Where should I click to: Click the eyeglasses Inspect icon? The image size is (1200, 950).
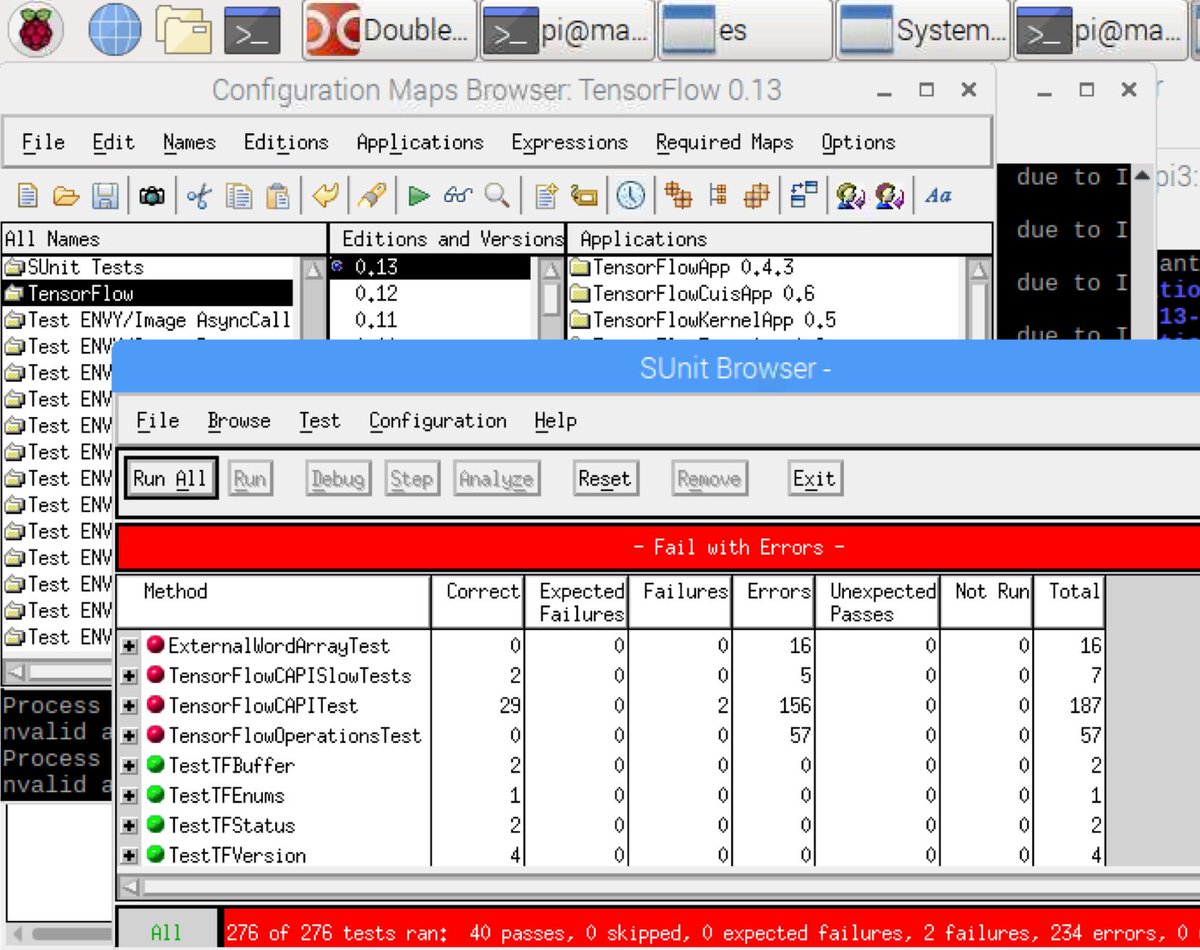(x=458, y=196)
